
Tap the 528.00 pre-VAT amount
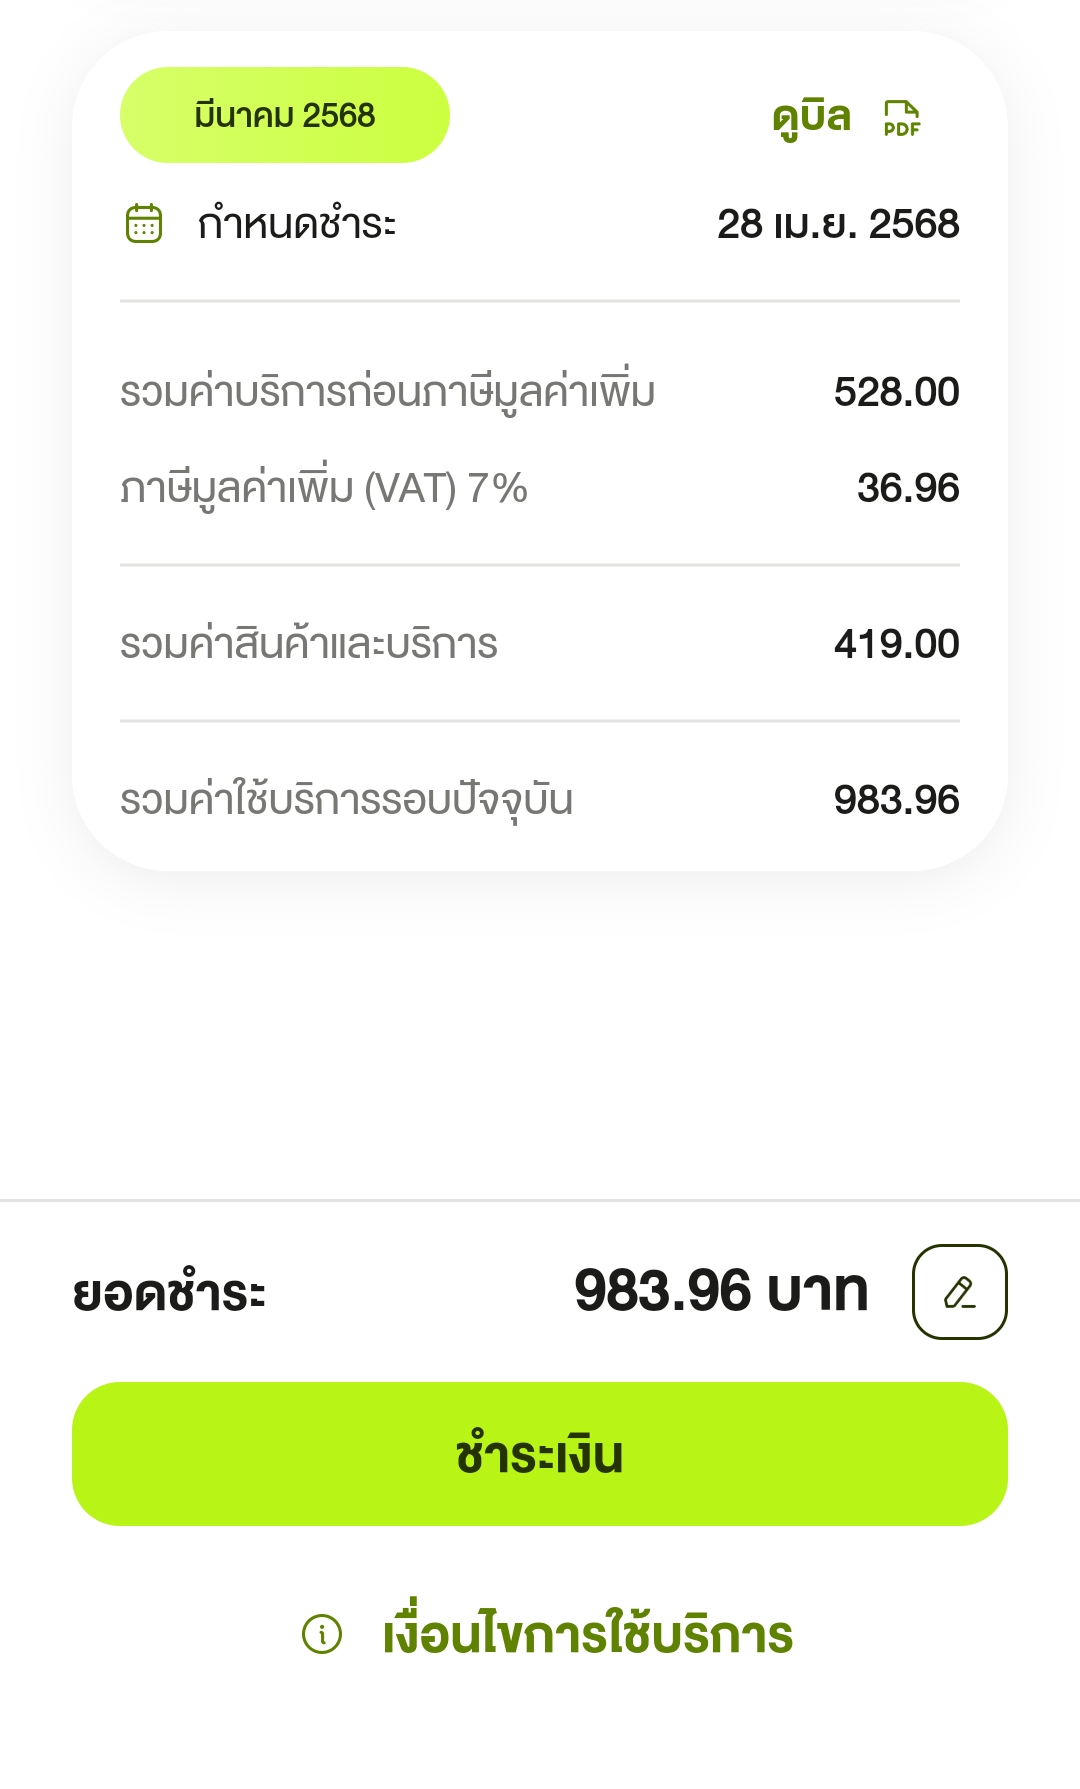click(x=896, y=392)
